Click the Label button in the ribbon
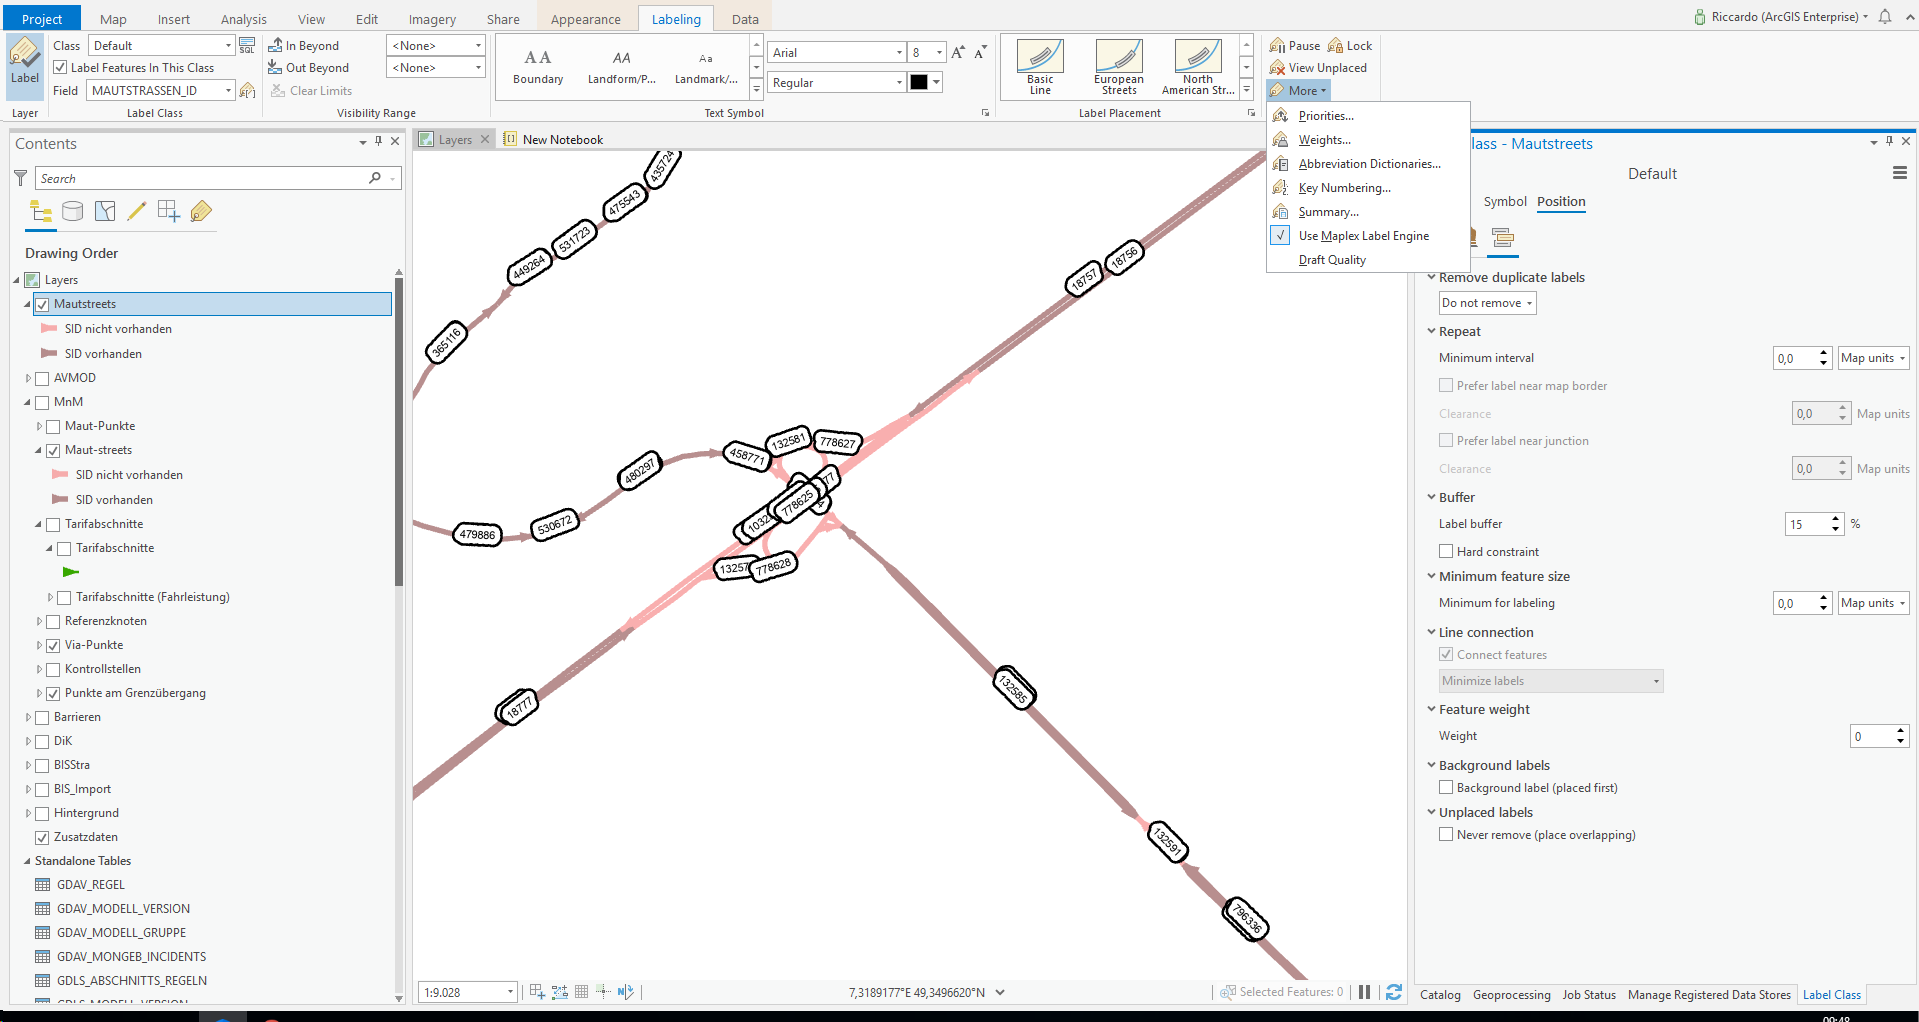Screen dimensions: 1919x1022 [x=24, y=65]
